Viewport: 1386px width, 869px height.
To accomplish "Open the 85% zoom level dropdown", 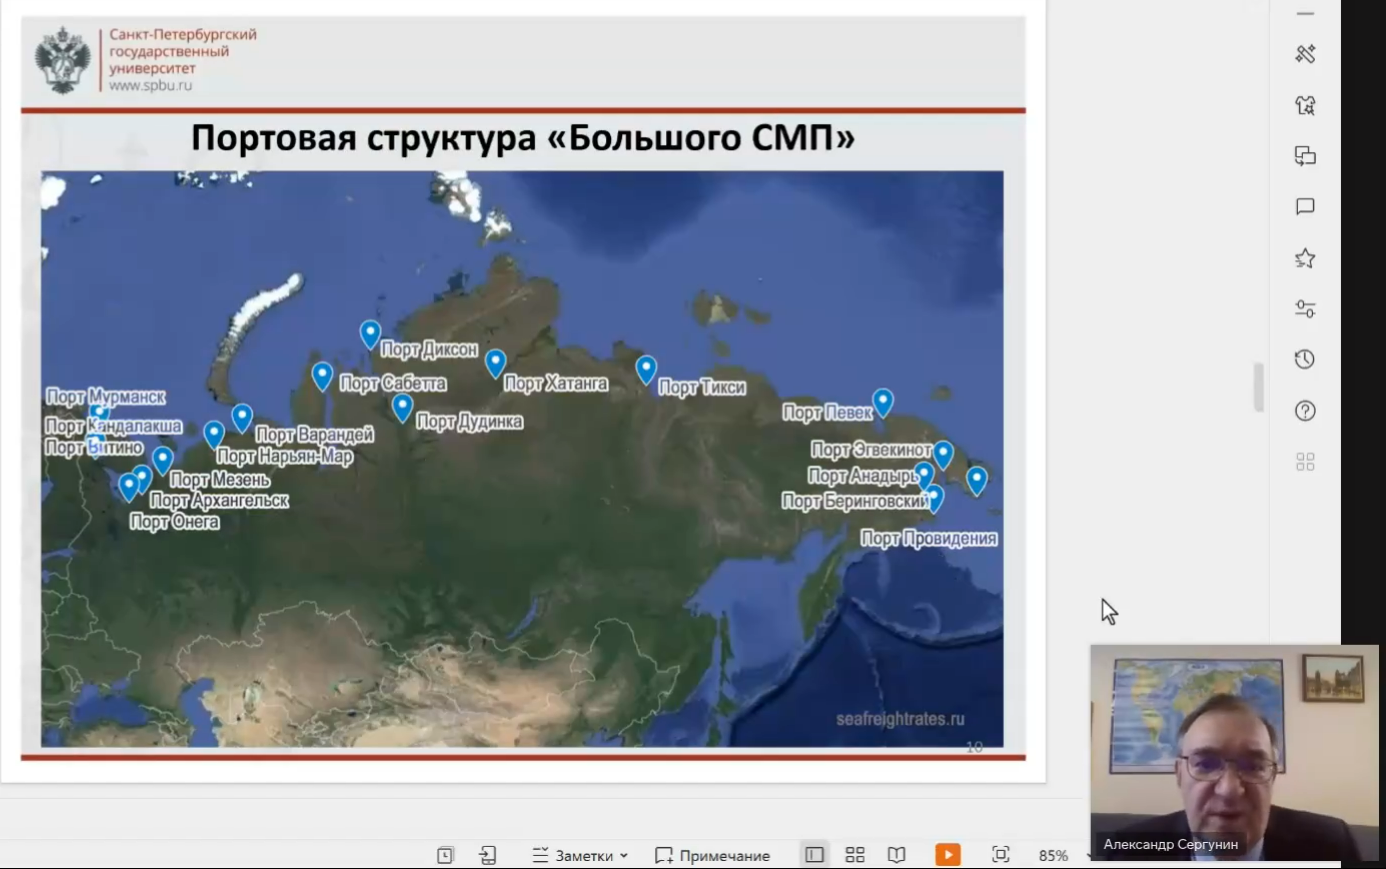I will tap(1055, 855).
